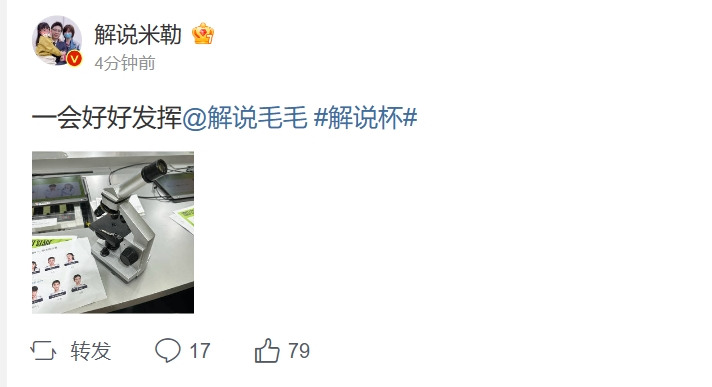This screenshot has width=712, height=387.
Task: Click the microscope eyepiece in the photo
Action: coord(154,171)
